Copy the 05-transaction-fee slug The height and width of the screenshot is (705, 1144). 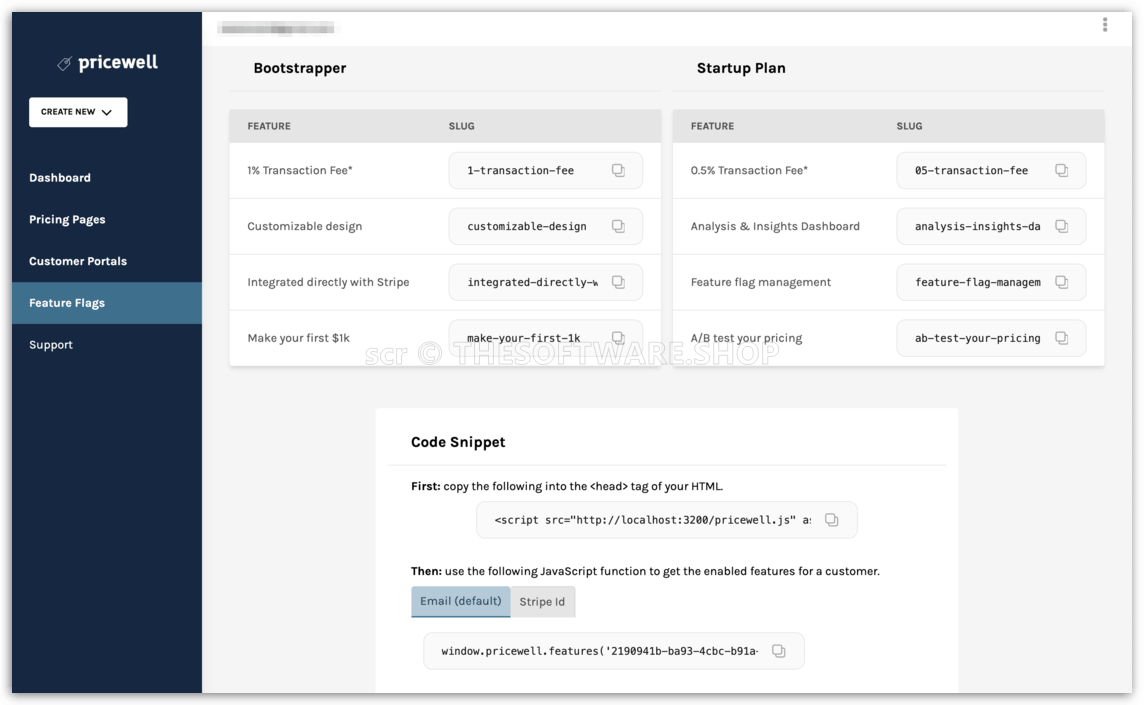1062,171
